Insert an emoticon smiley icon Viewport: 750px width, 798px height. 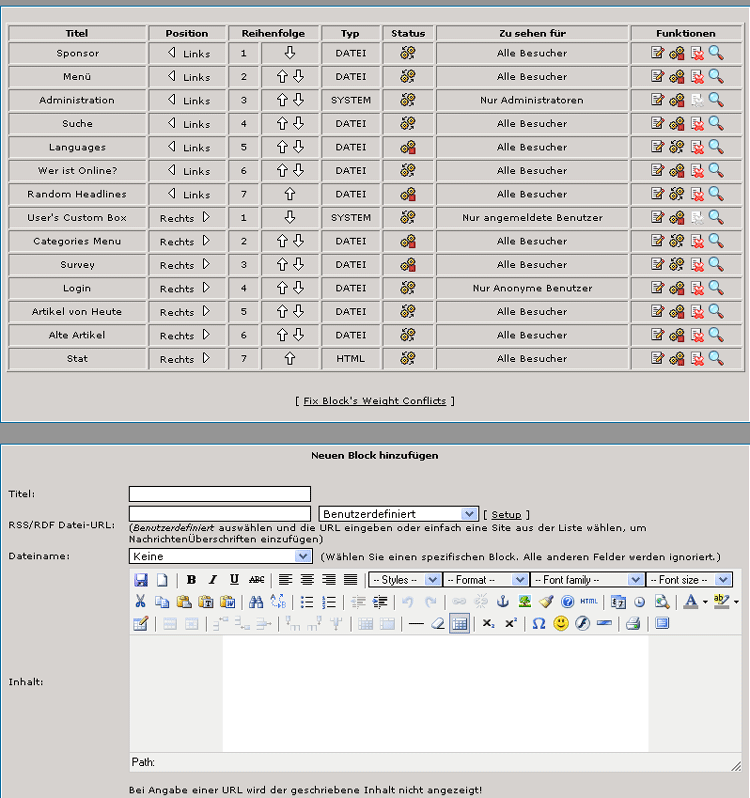pos(561,623)
